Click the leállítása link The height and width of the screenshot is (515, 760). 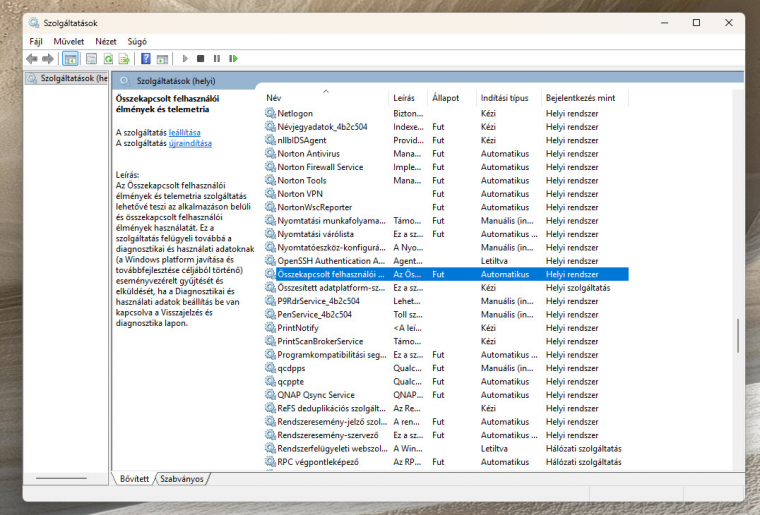coord(184,132)
